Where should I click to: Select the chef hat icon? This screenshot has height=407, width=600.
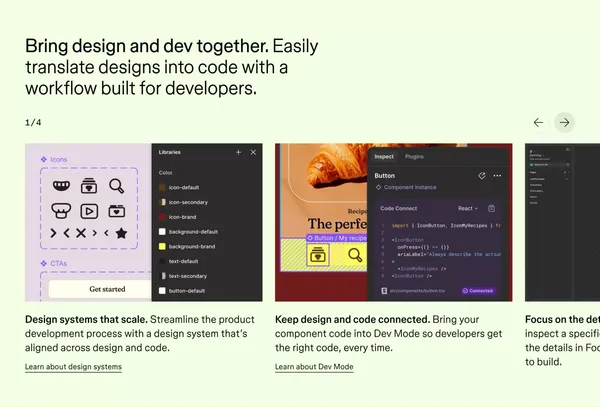click(x=61, y=211)
